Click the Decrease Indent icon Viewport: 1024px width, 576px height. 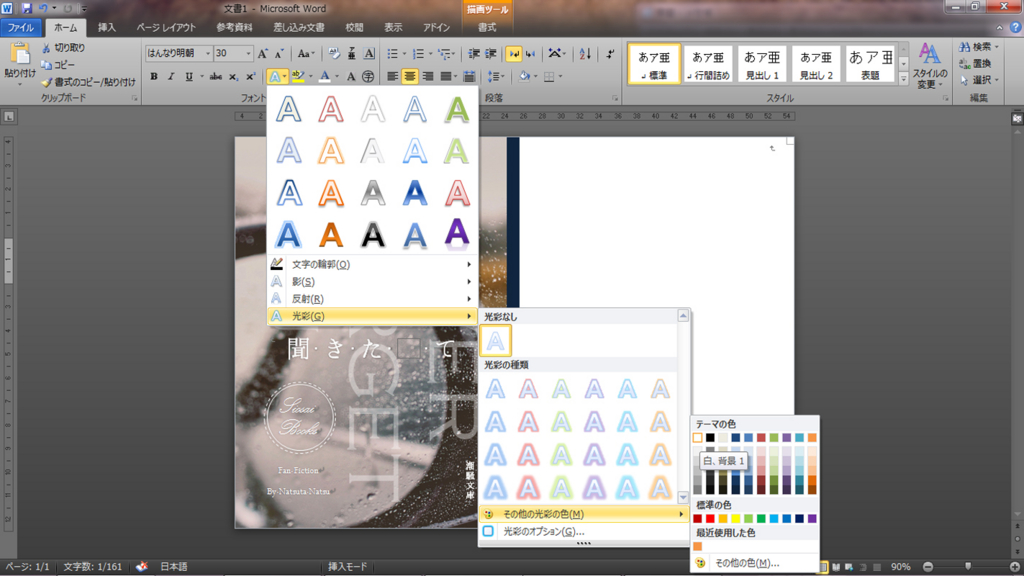(x=474, y=54)
